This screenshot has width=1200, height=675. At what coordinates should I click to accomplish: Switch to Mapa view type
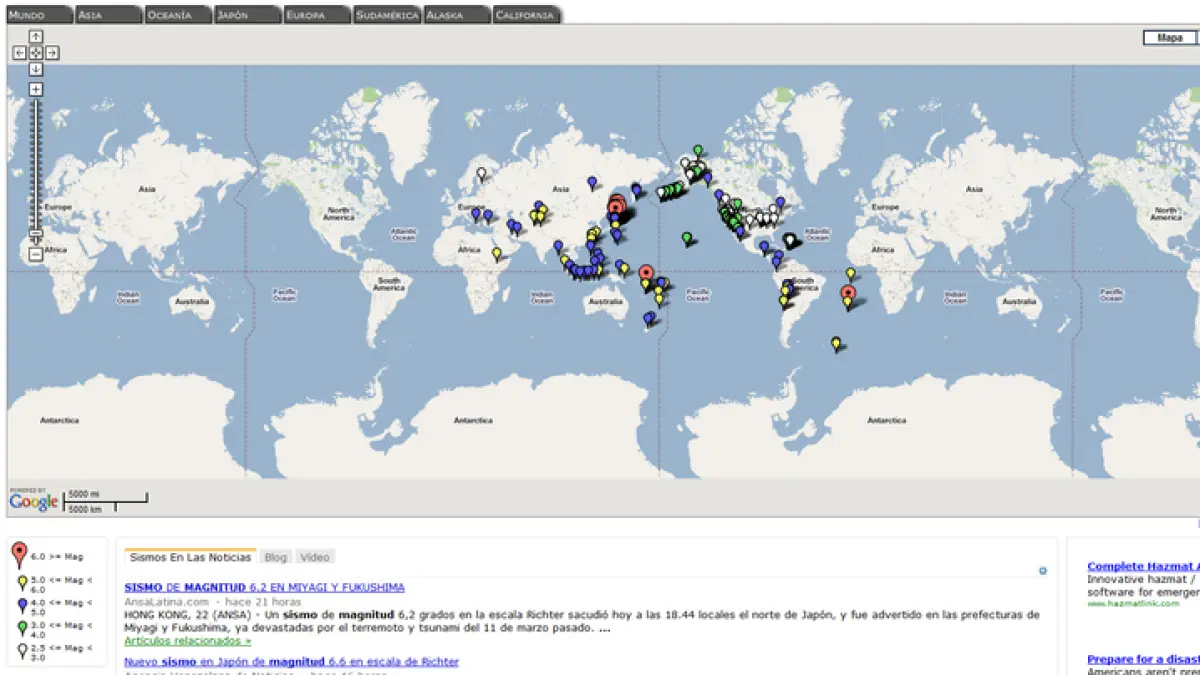tap(1169, 38)
